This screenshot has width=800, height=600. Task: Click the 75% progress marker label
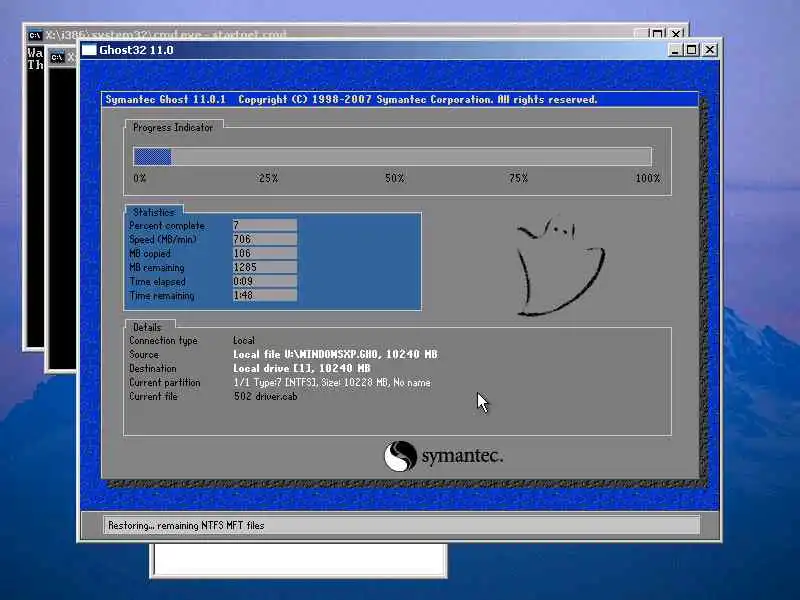(518, 178)
